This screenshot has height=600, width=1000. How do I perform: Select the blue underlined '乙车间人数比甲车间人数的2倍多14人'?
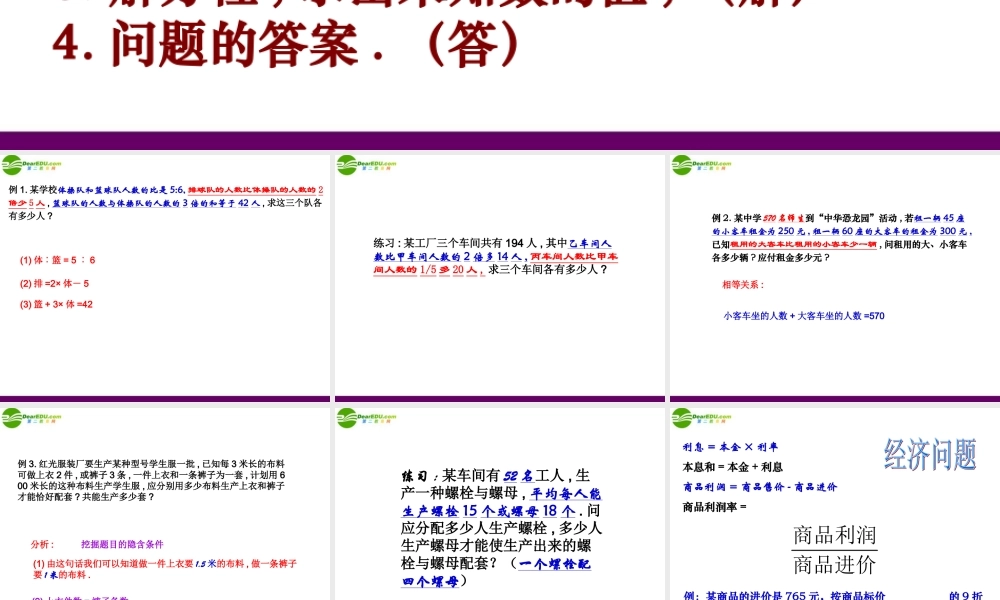click(492, 250)
